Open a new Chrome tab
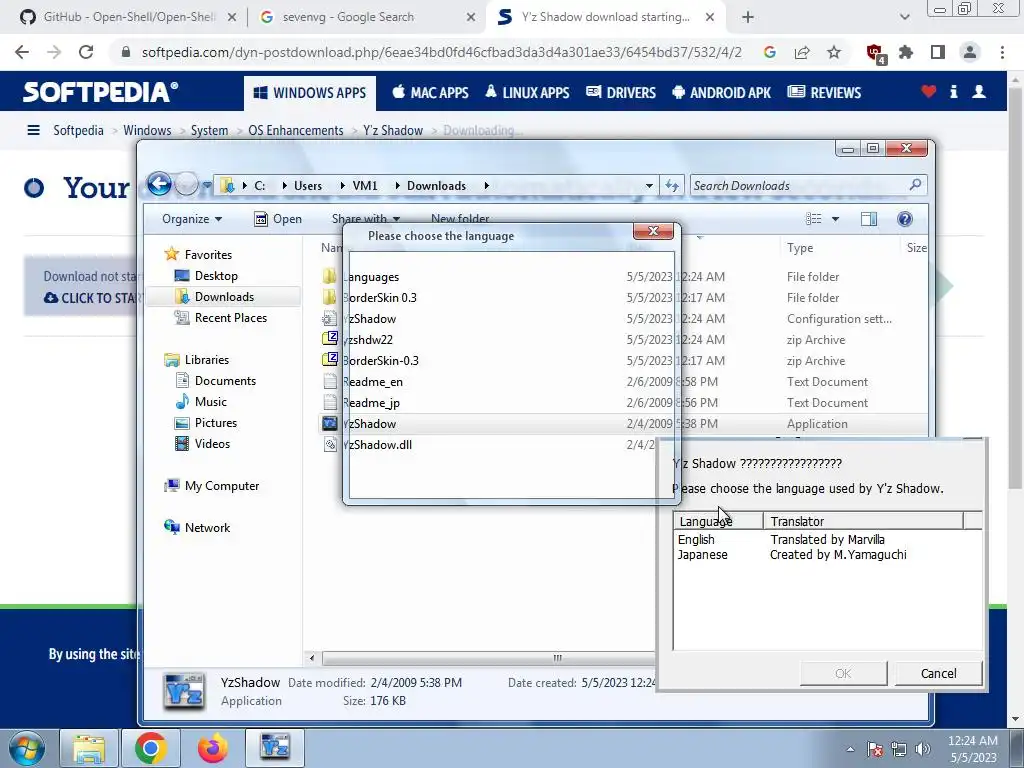 point(748,17)
